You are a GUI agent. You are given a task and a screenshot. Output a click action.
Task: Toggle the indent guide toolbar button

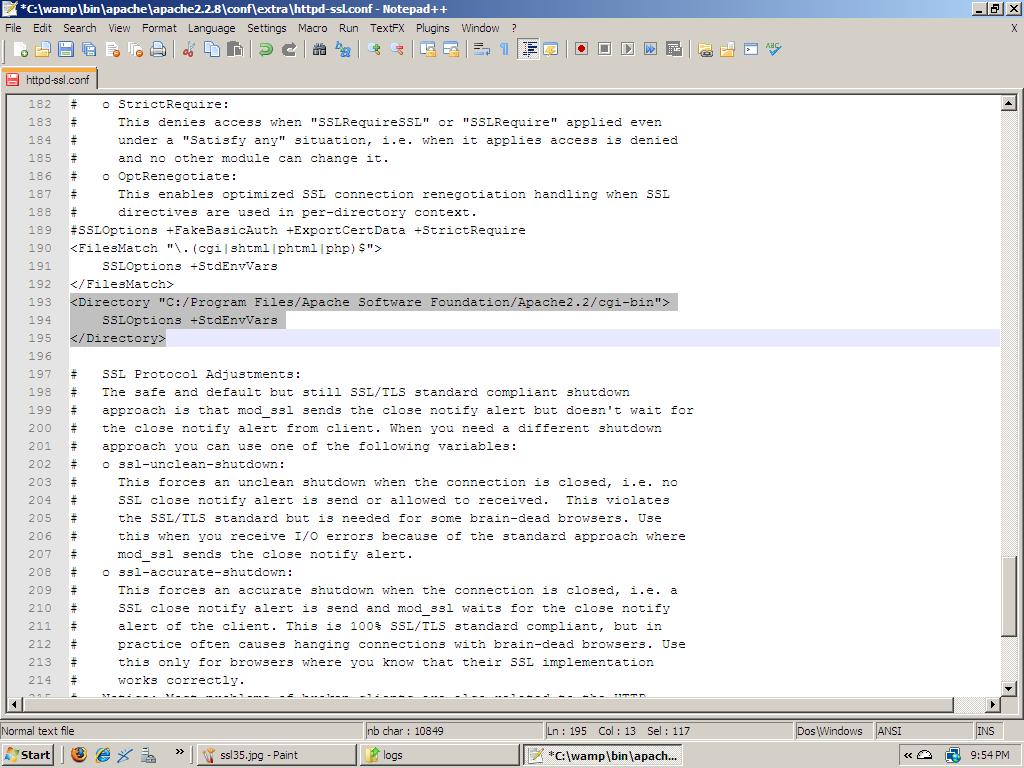pos(529,49)
